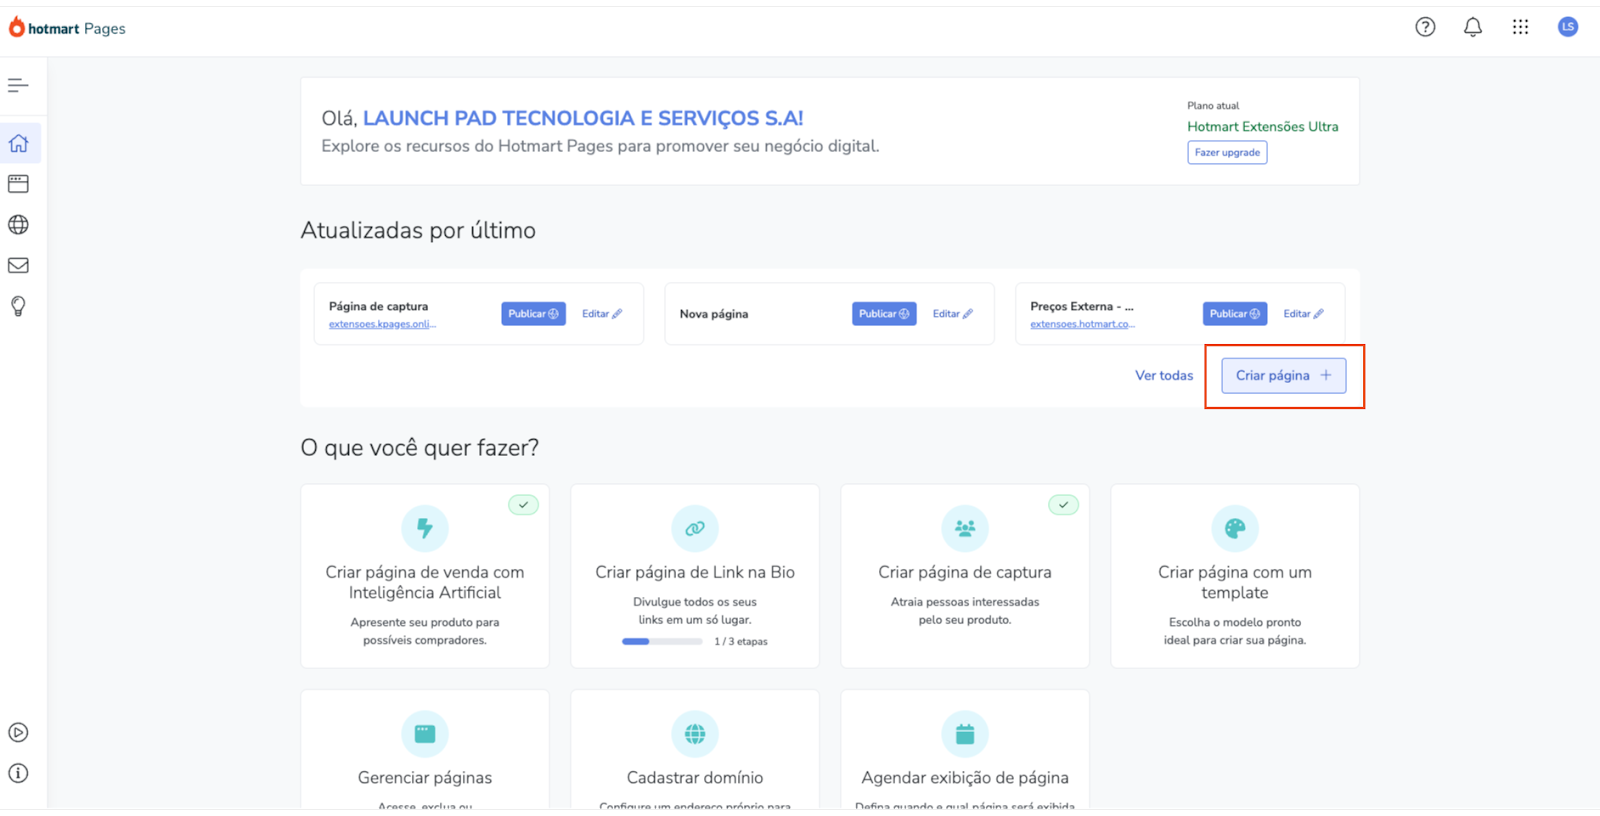Image resolution: width=1600 pixels, height=816 pixels.
Task: Go to Home in the sidebar
Action: click(x=18, y=143)
